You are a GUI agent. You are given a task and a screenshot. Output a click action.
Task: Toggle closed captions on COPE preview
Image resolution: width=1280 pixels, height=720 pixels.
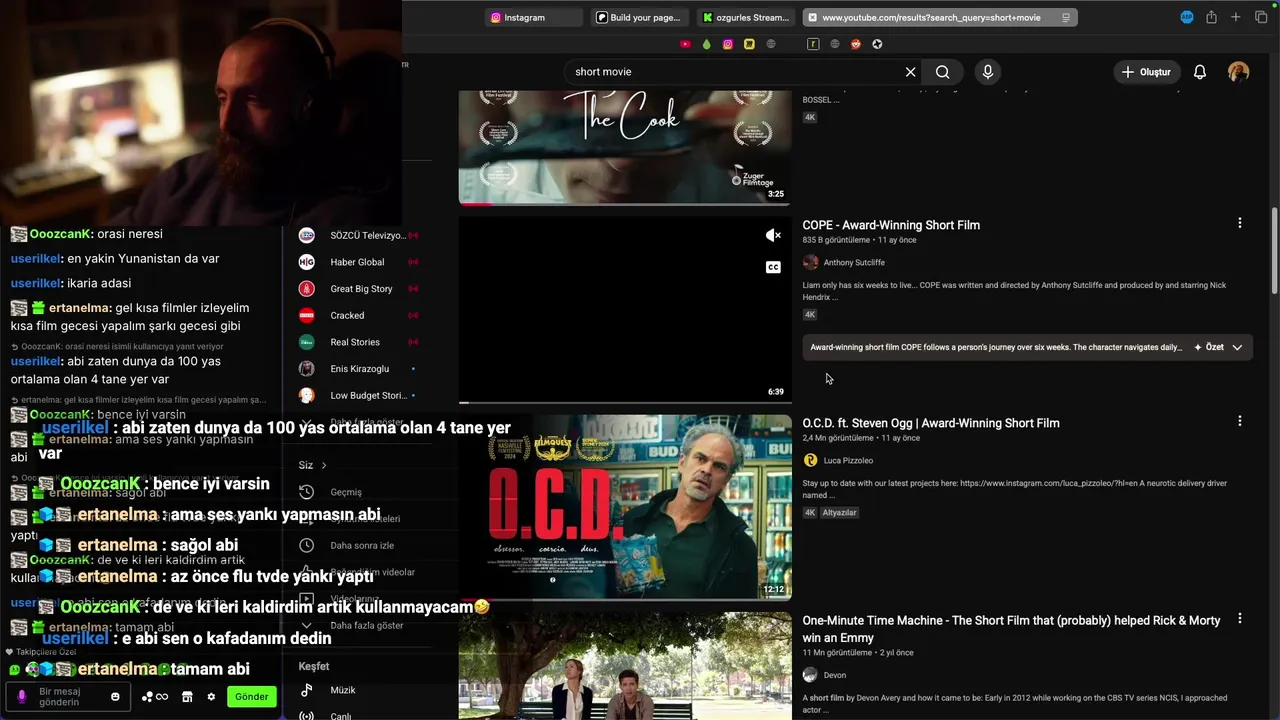773,267
